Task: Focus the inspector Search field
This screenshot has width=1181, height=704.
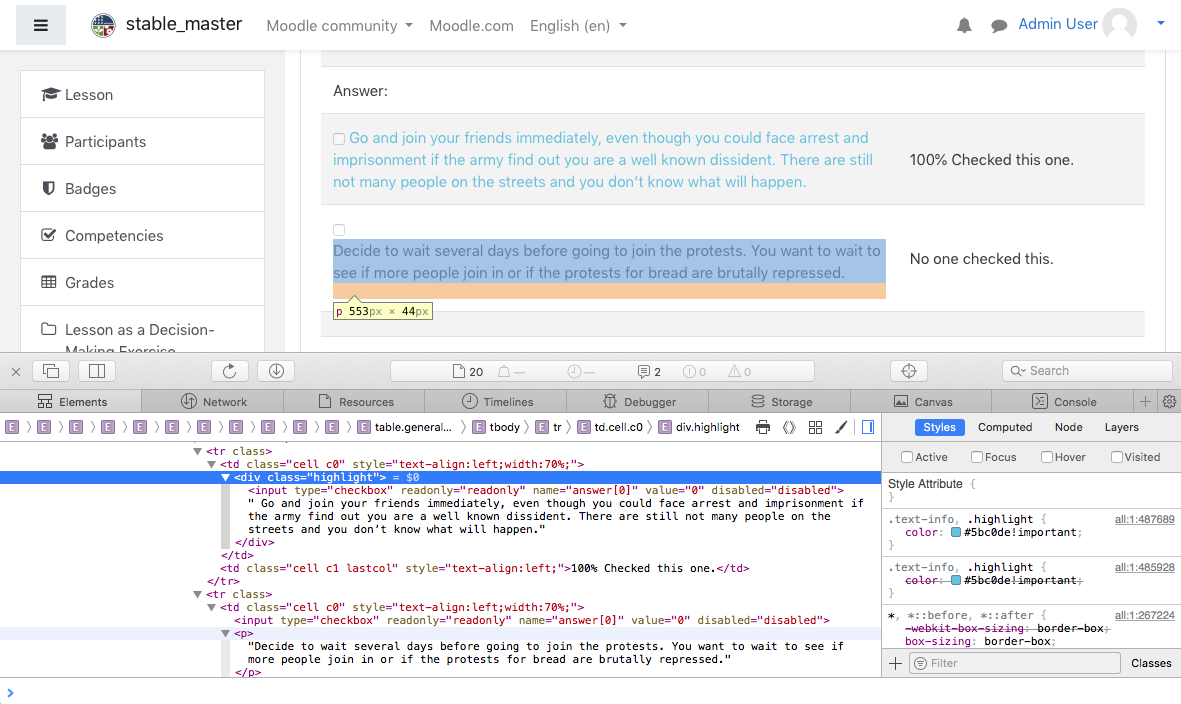Action: click(1088, 371)
